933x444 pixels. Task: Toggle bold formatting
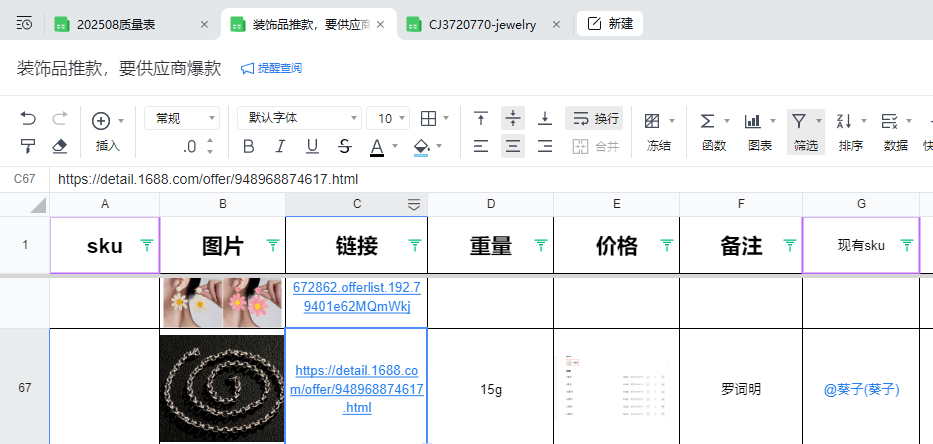click(x=249, y=147)
